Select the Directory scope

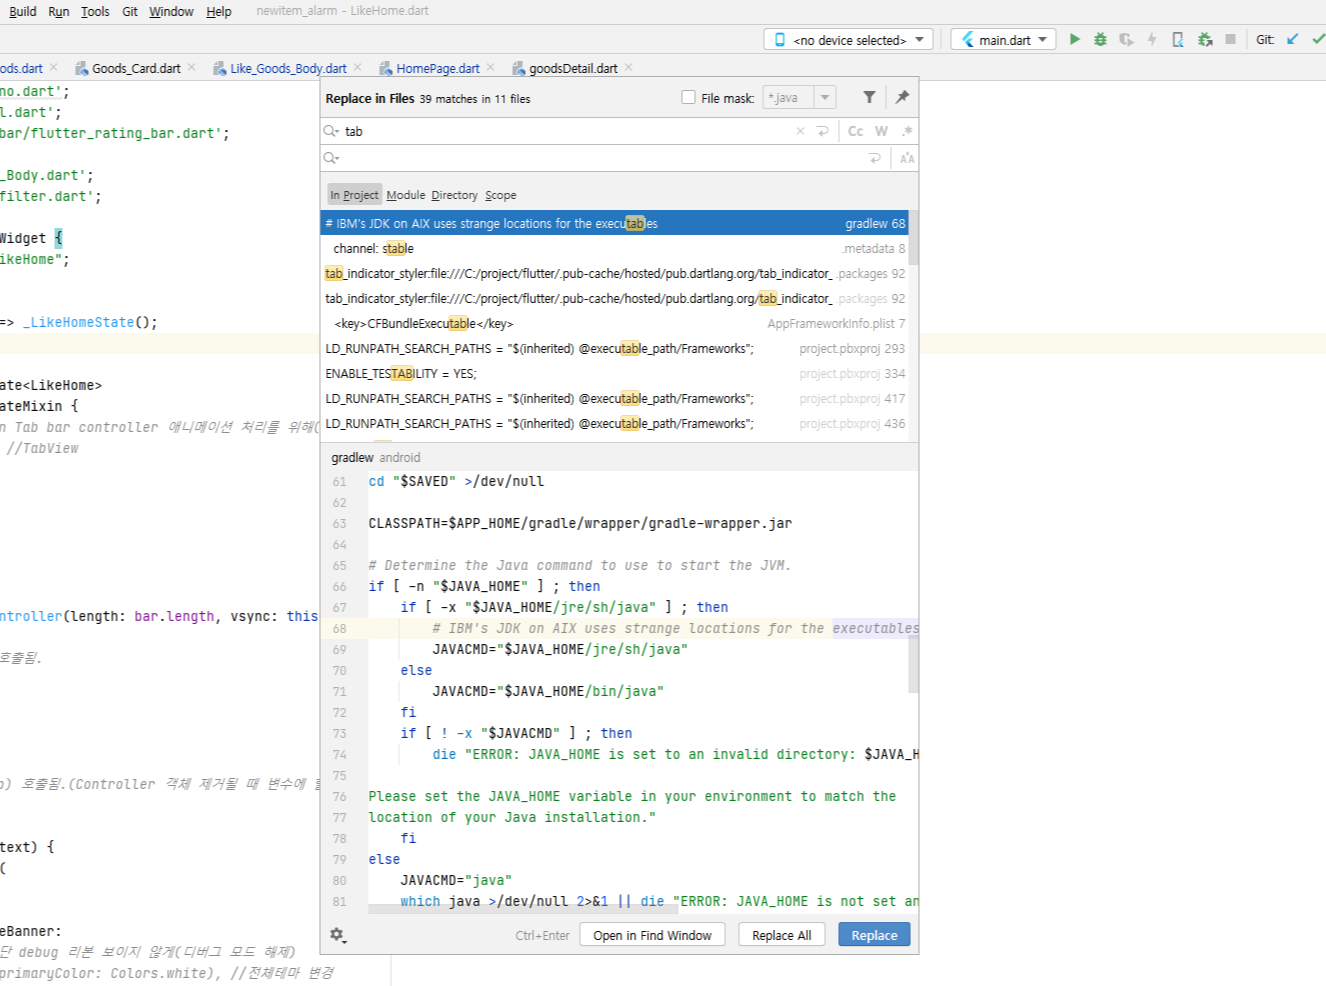(455, 195)
